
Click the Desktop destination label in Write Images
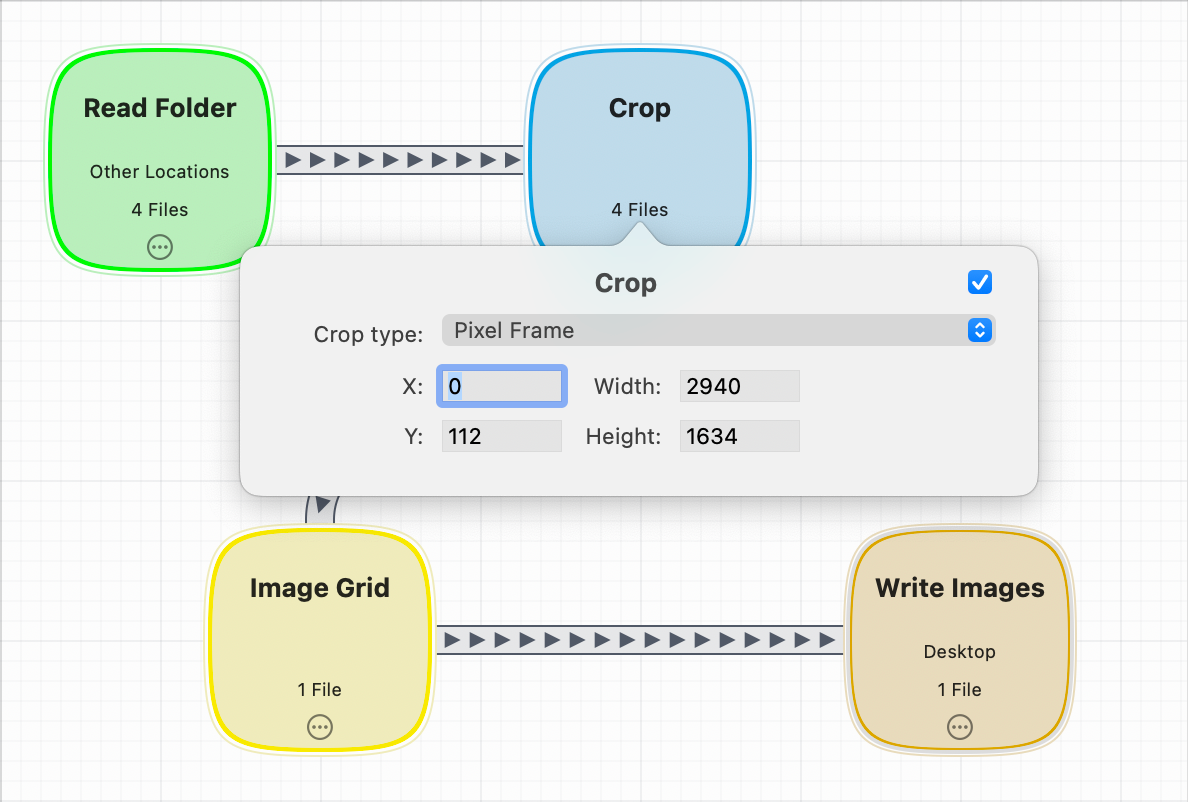pyautogui.click(x=959, y=652)
